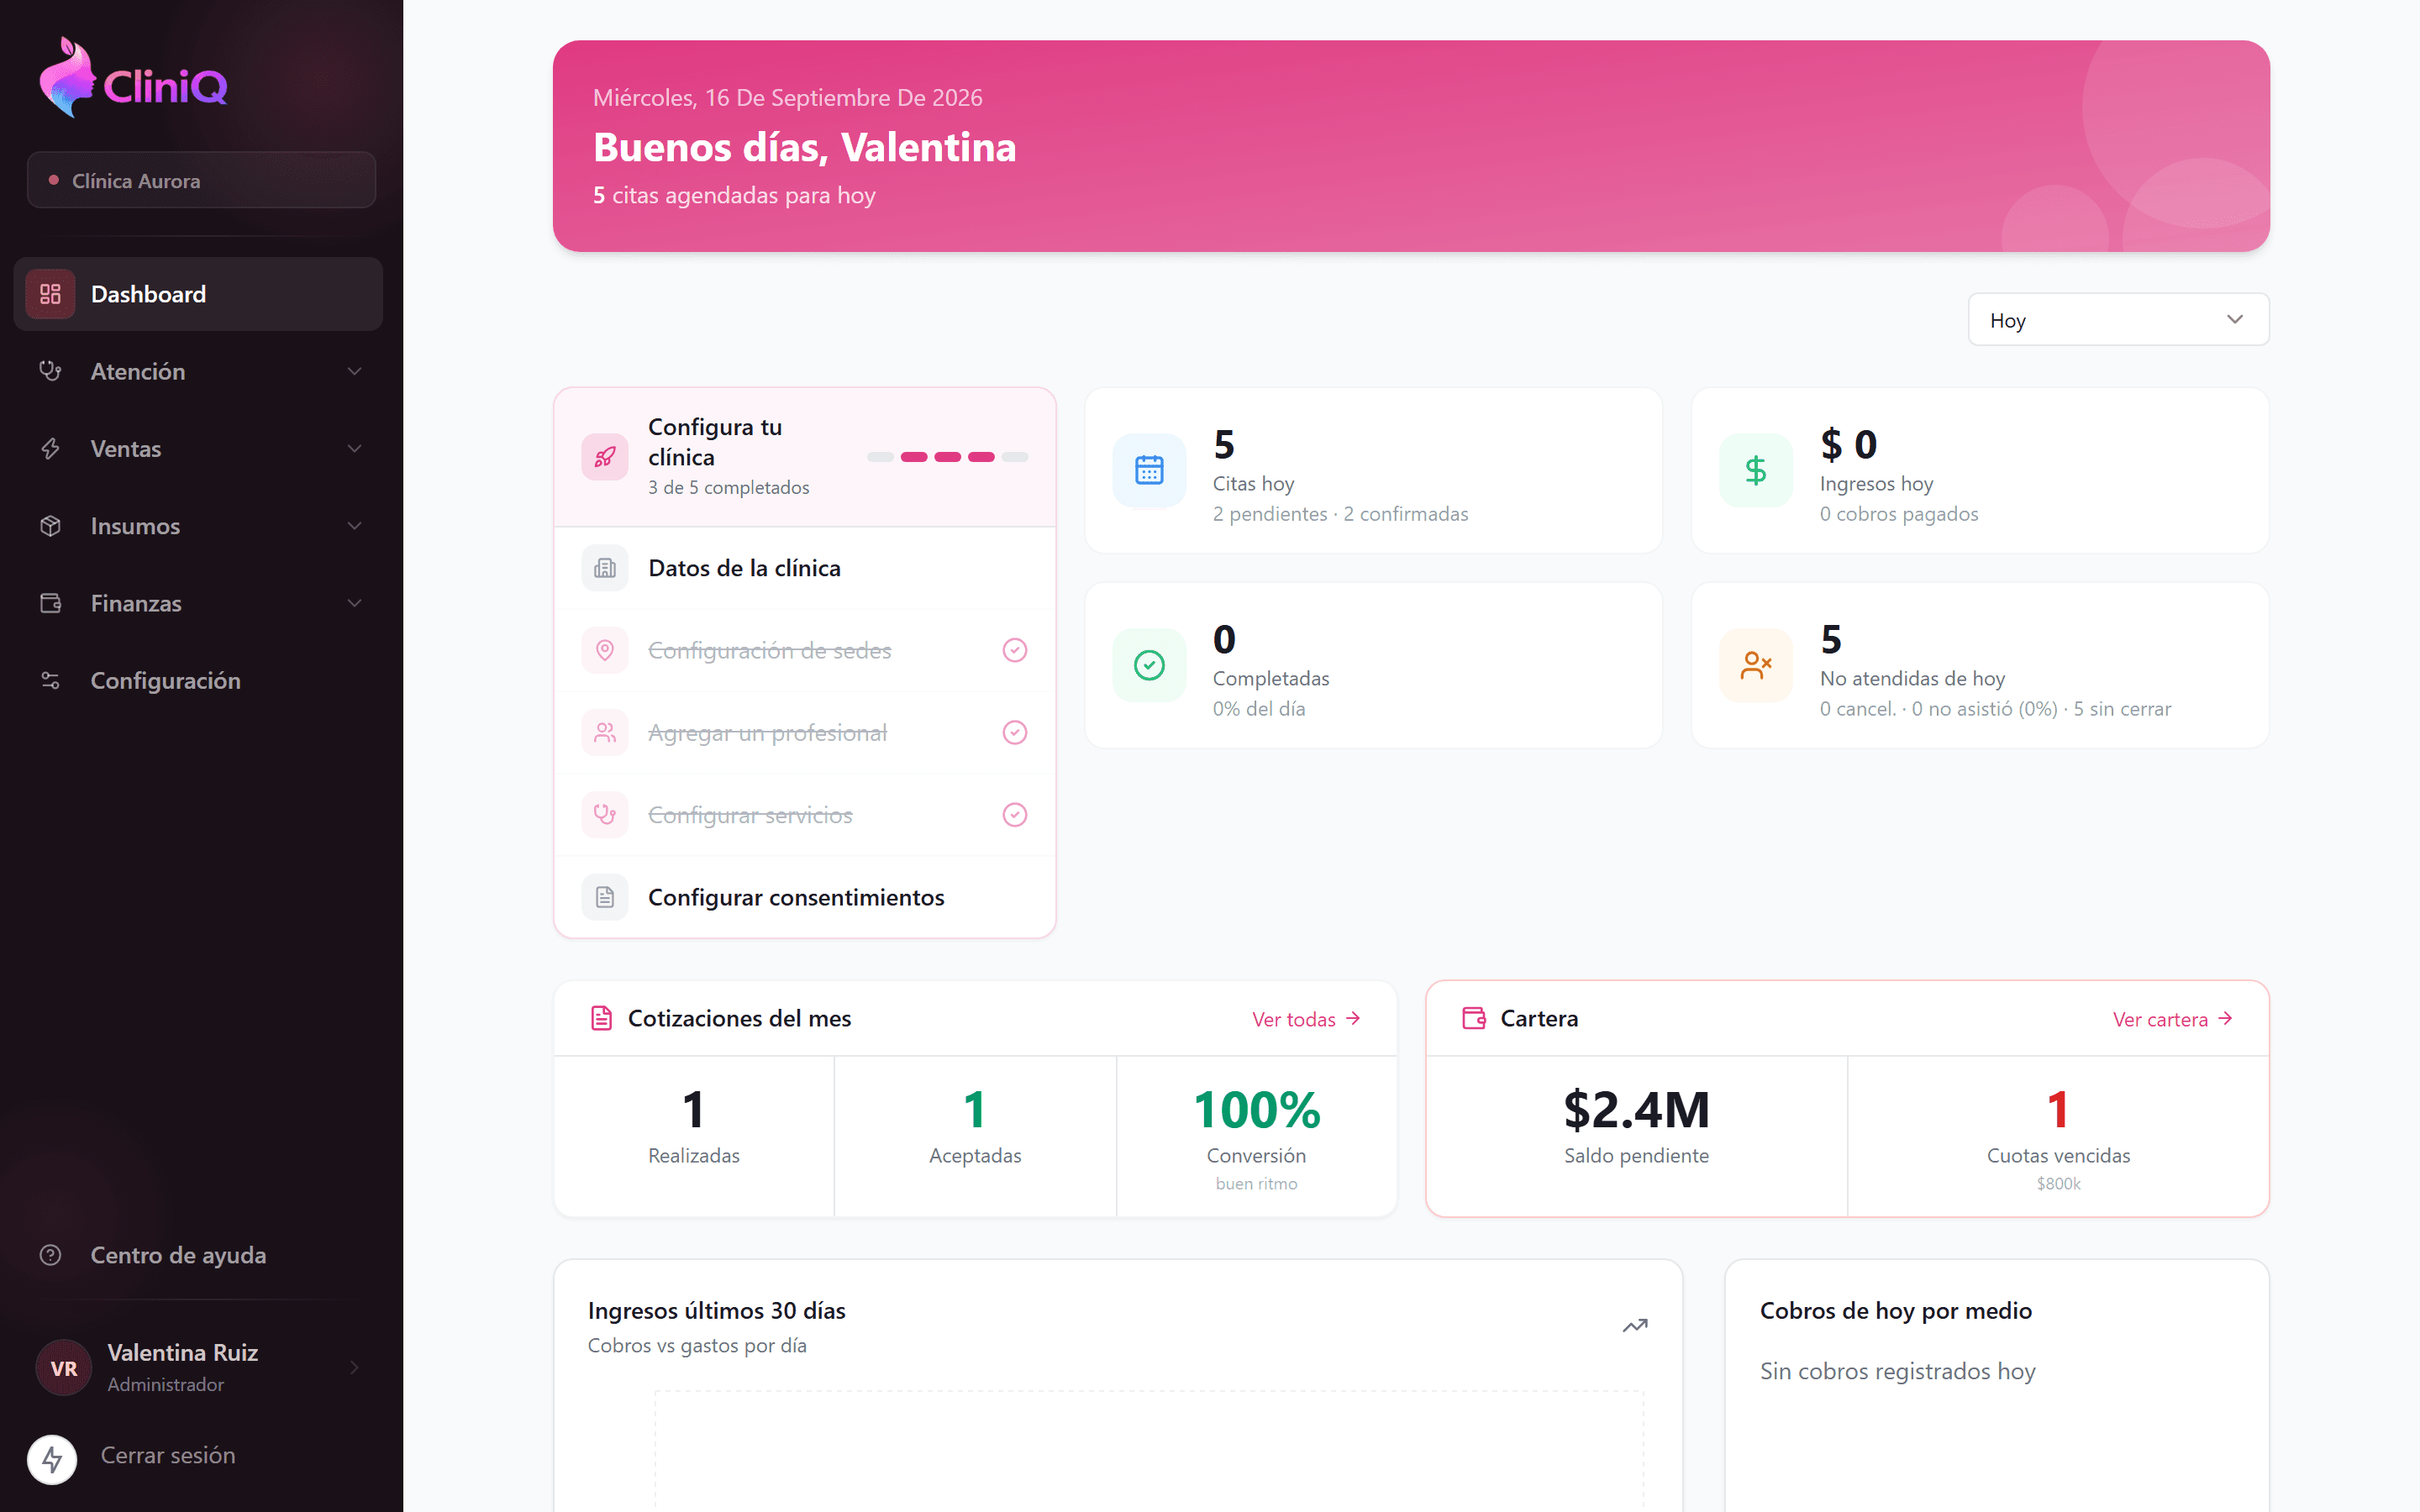Click the check circle icon on Completadas card
This screenshot has width=2420, height=1512.
pyautogui.click(x=1149, y=665)
